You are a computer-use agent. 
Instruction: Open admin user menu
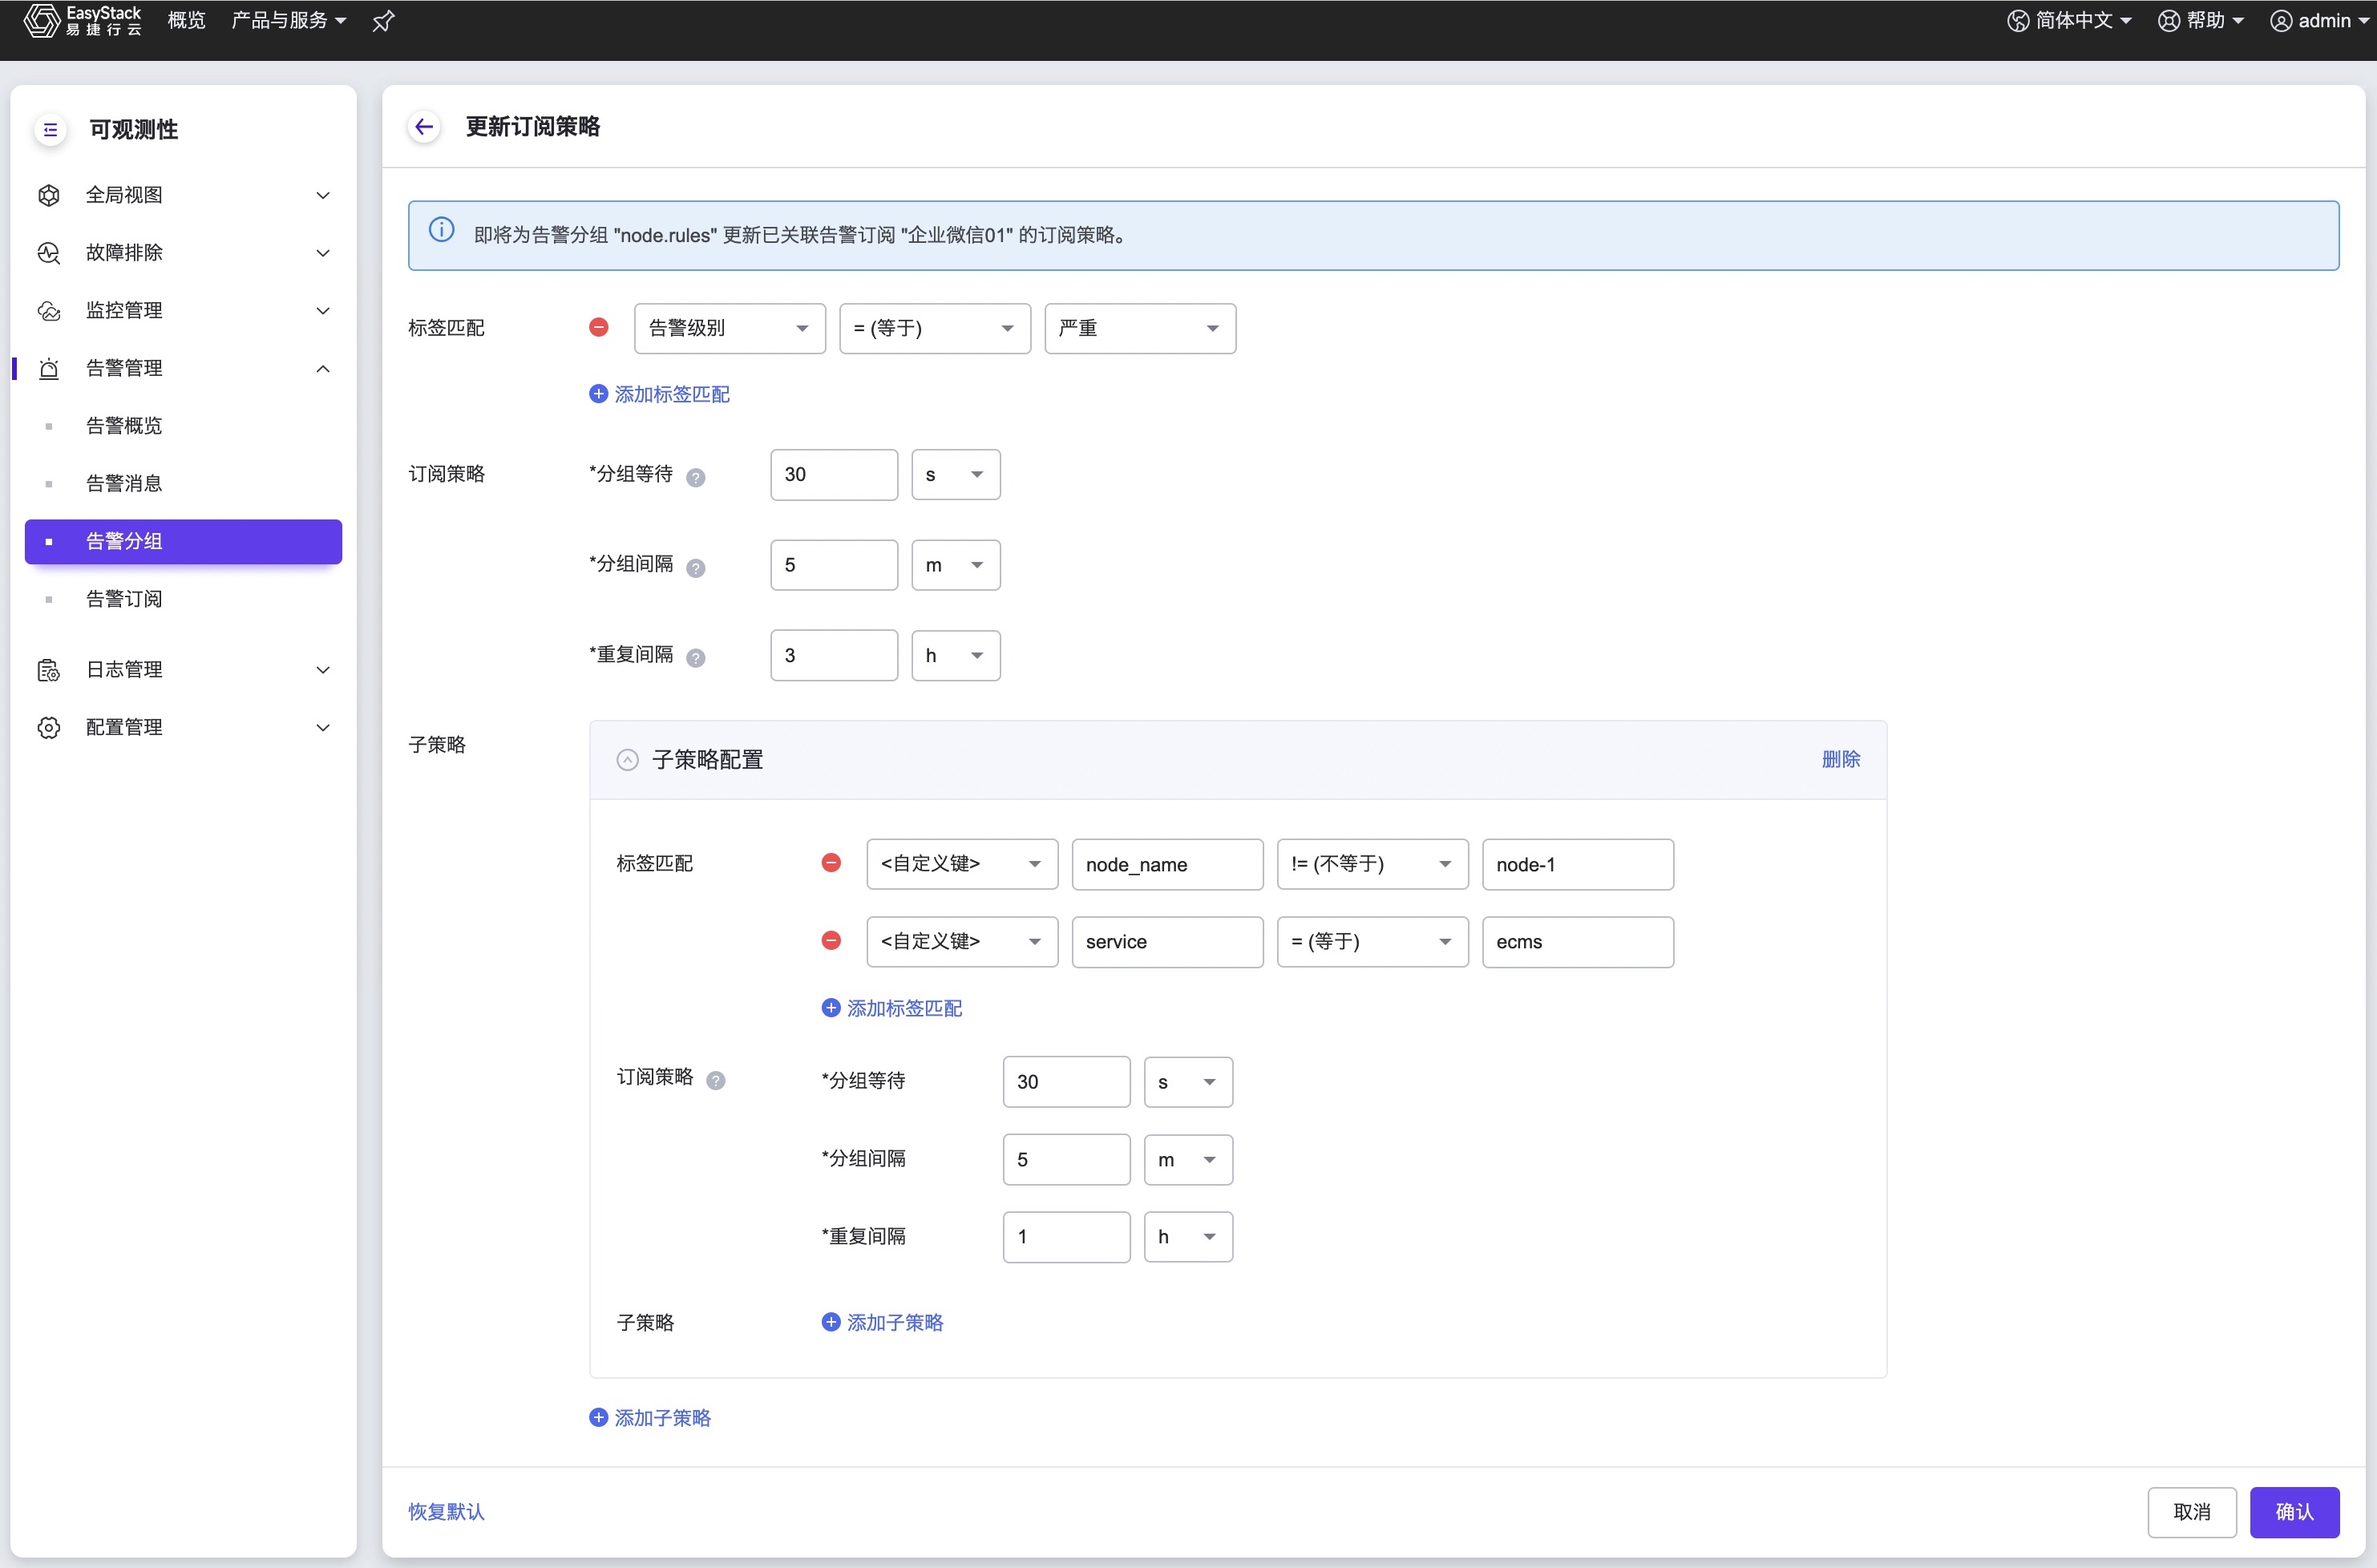tap(2320, 20)
